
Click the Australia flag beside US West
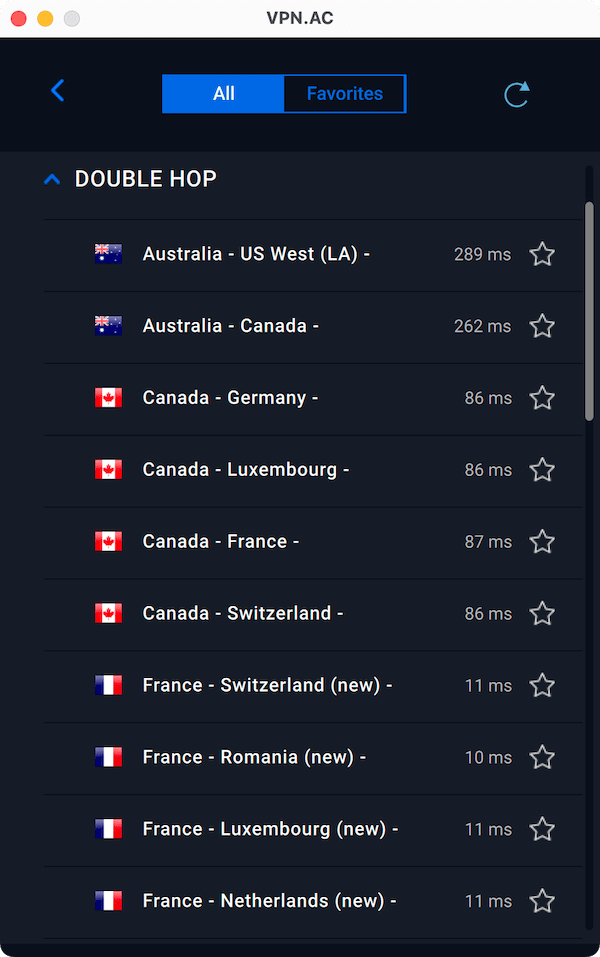click(108, 254)
